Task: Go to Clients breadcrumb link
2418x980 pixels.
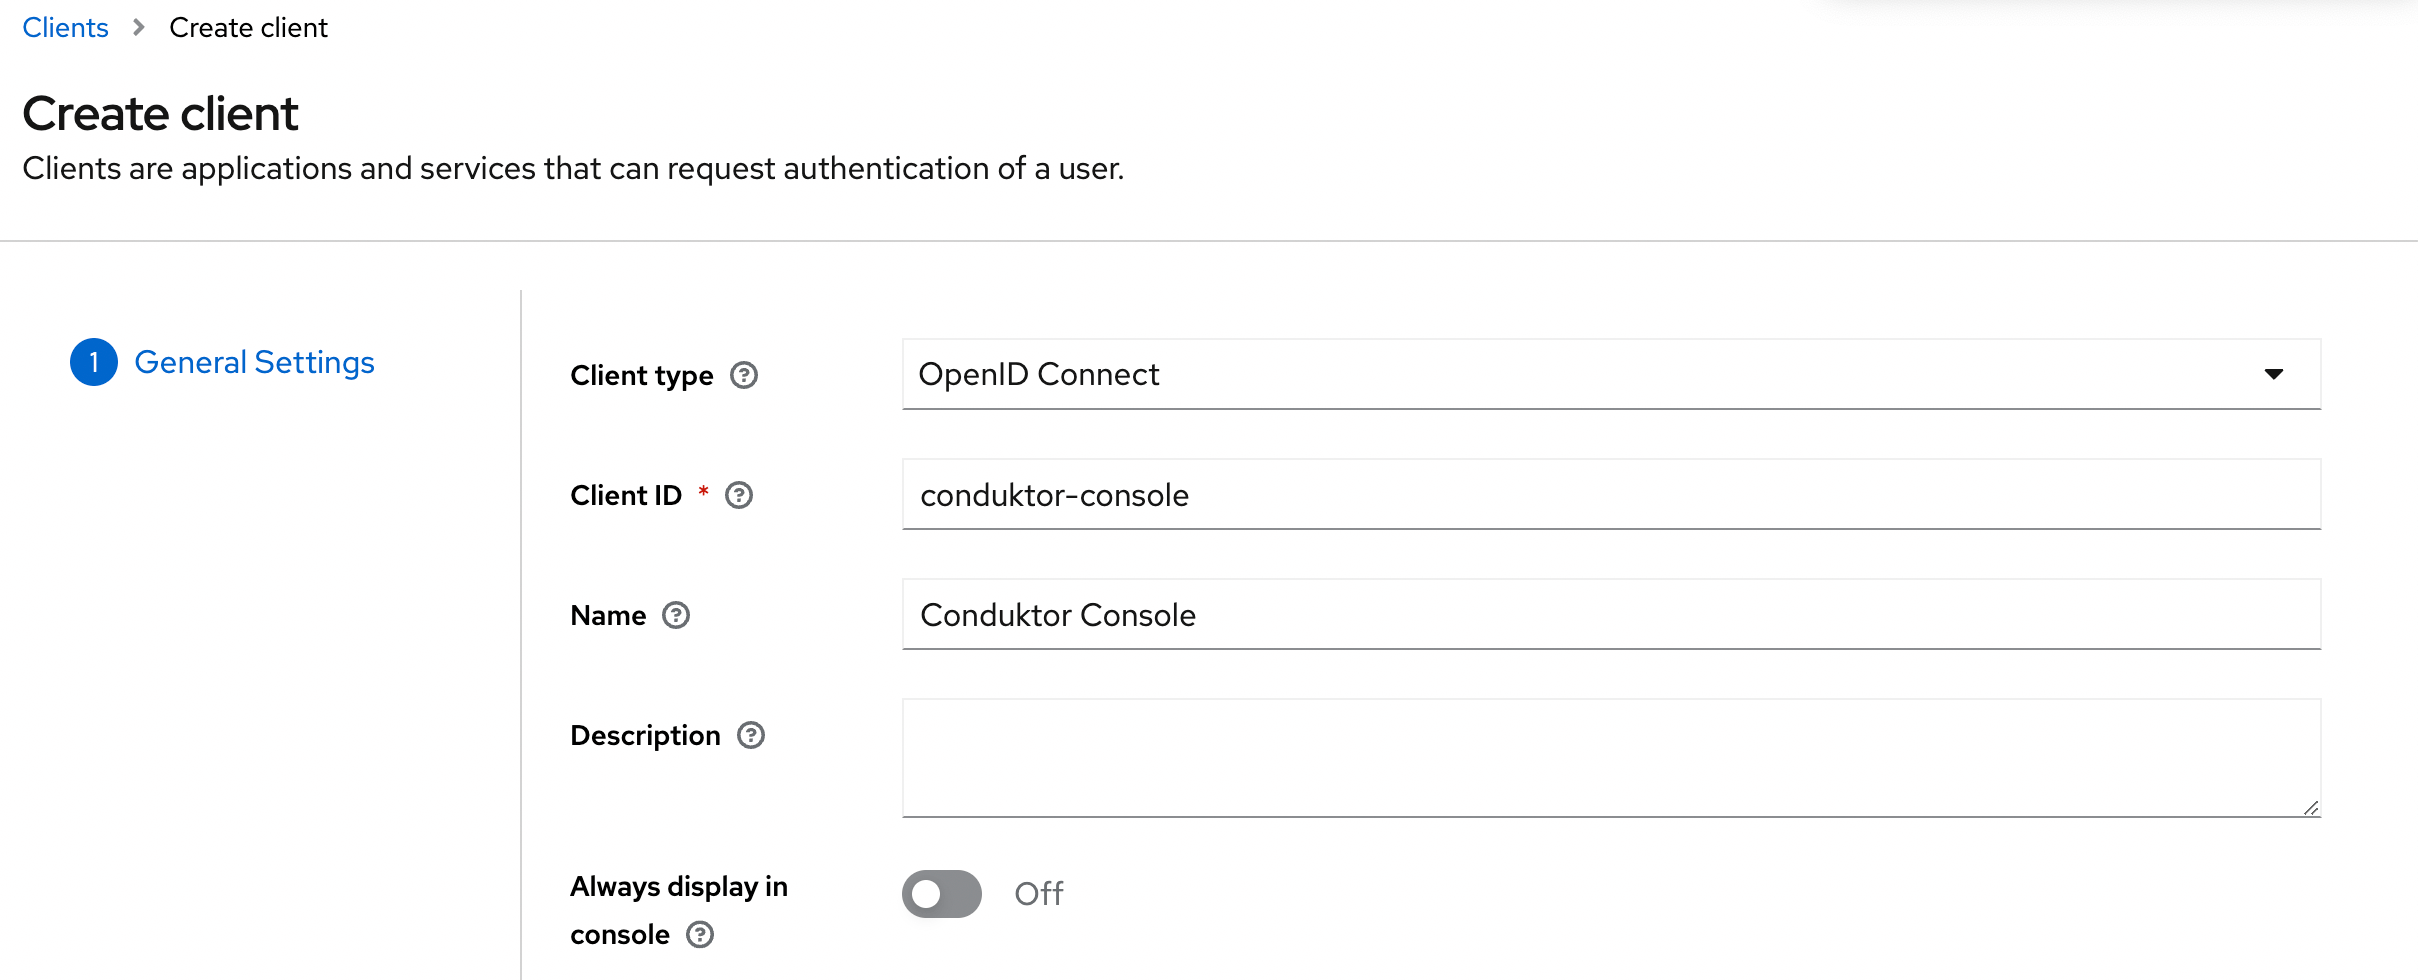Action: coord(65,27)
